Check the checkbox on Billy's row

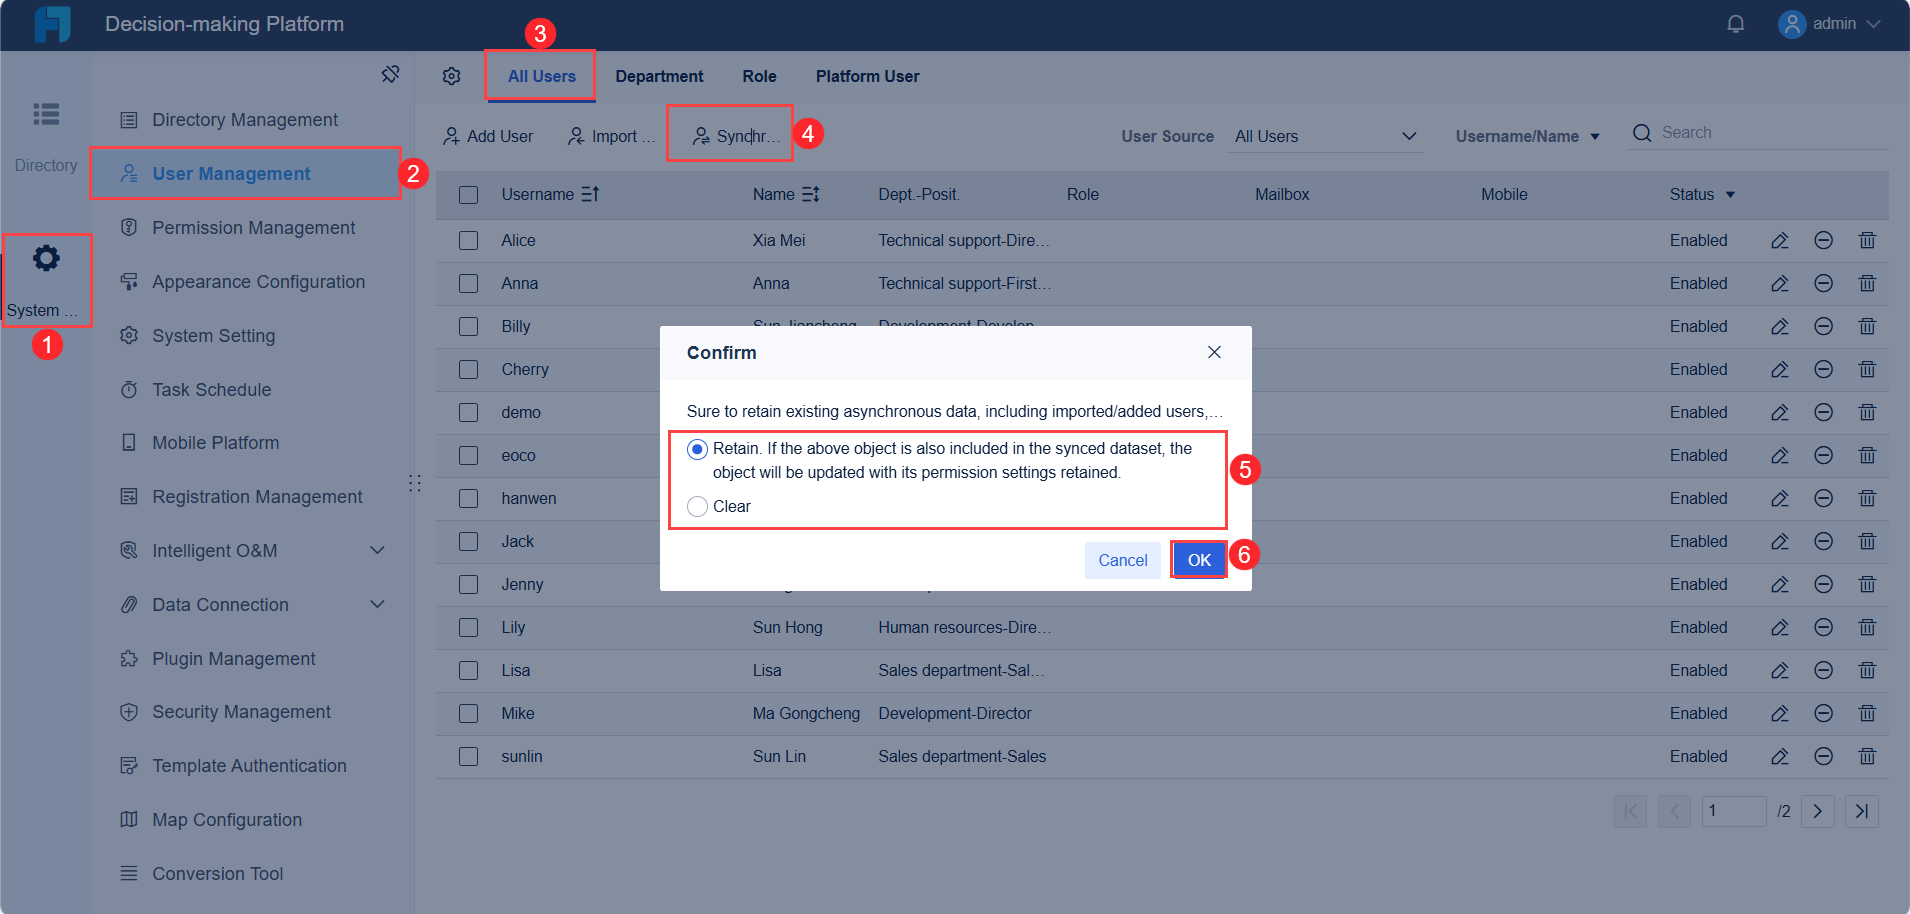point(468,326)
